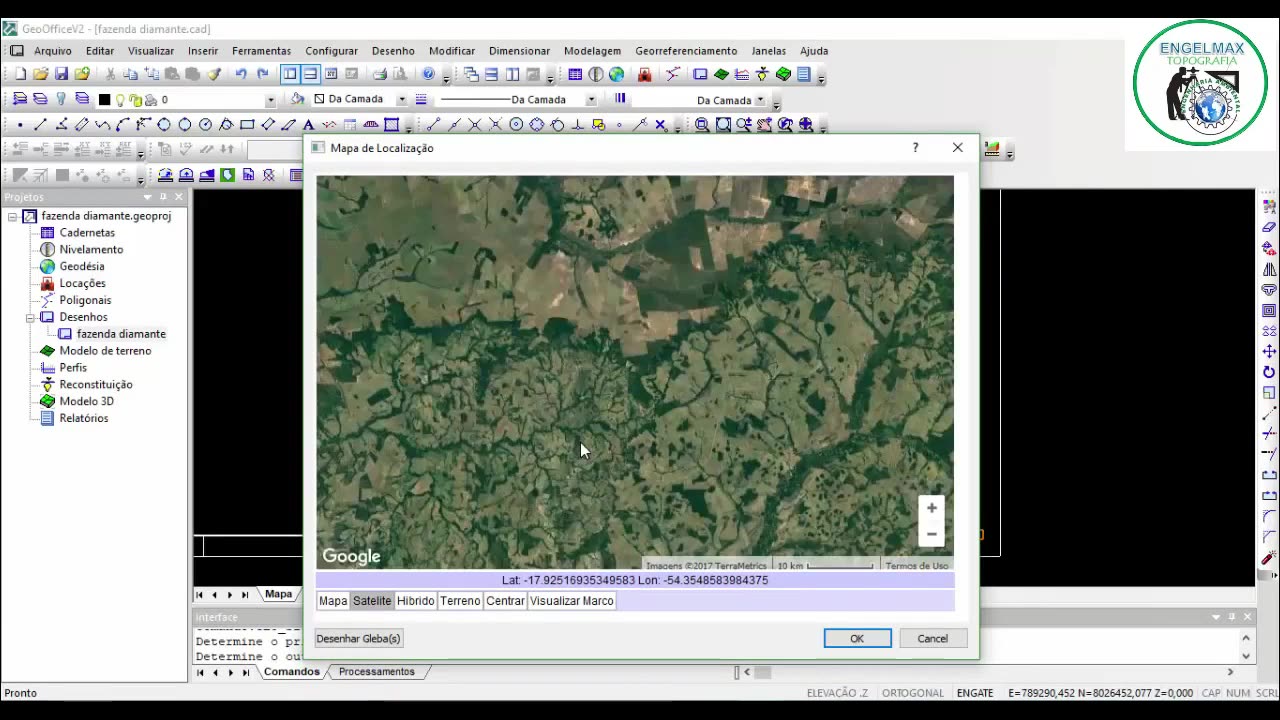This screenshot has height=720, width=1280.
Task: Collapse the fazenda diamante.geoproj tree node
Action: point(13,216)
